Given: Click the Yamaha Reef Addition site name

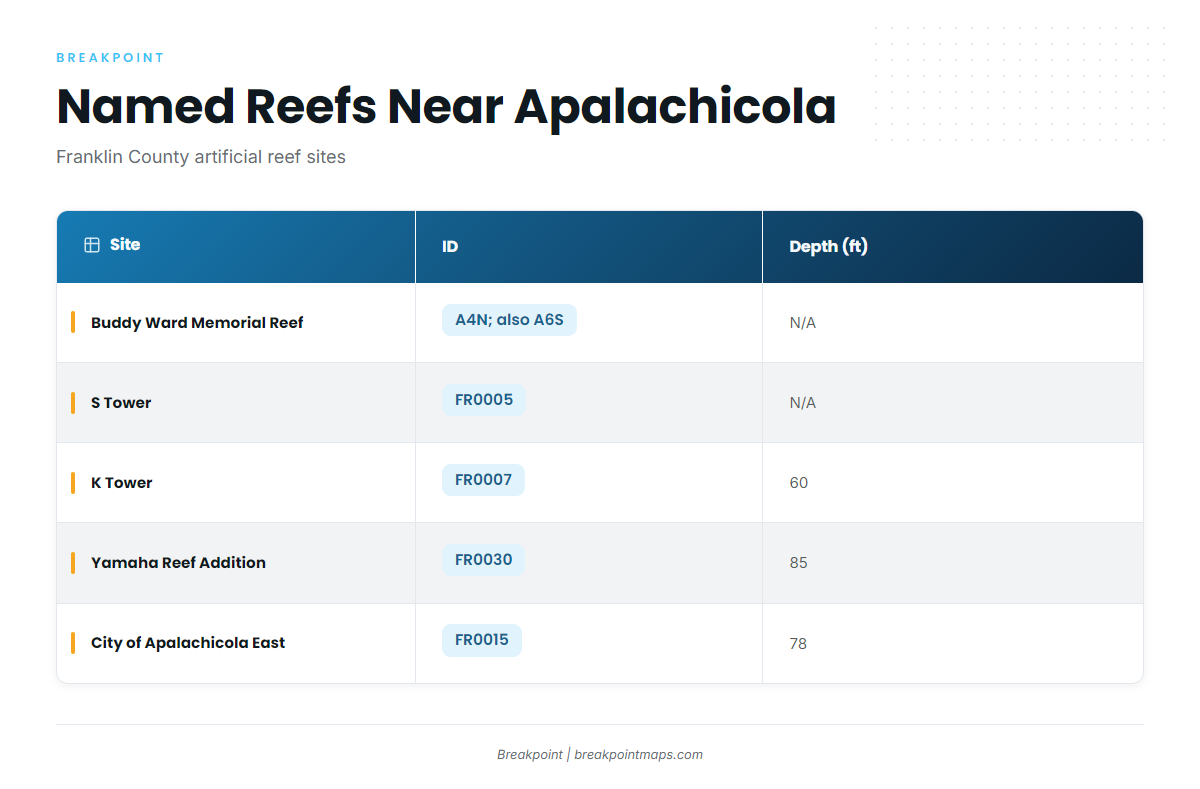Looking at the screenshot, I should point(178,563).
